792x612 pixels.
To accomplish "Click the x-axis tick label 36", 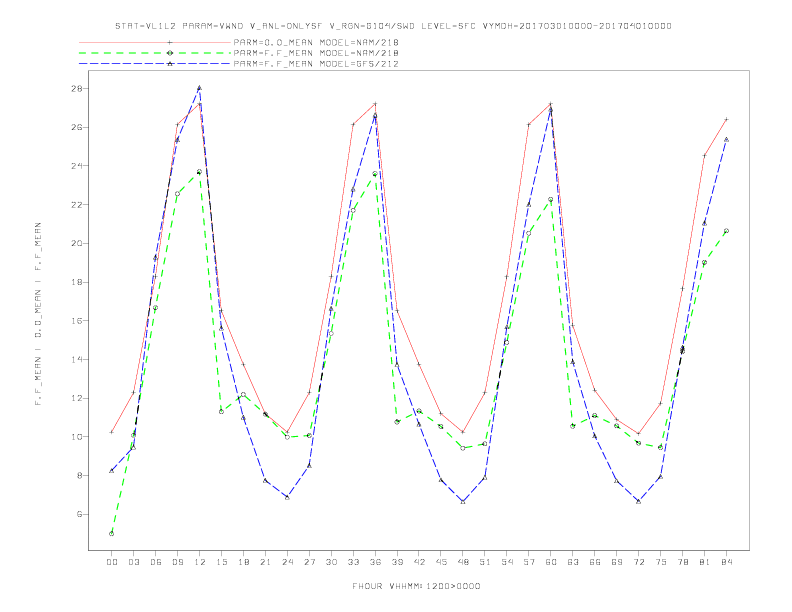I will tap(375, 562).
